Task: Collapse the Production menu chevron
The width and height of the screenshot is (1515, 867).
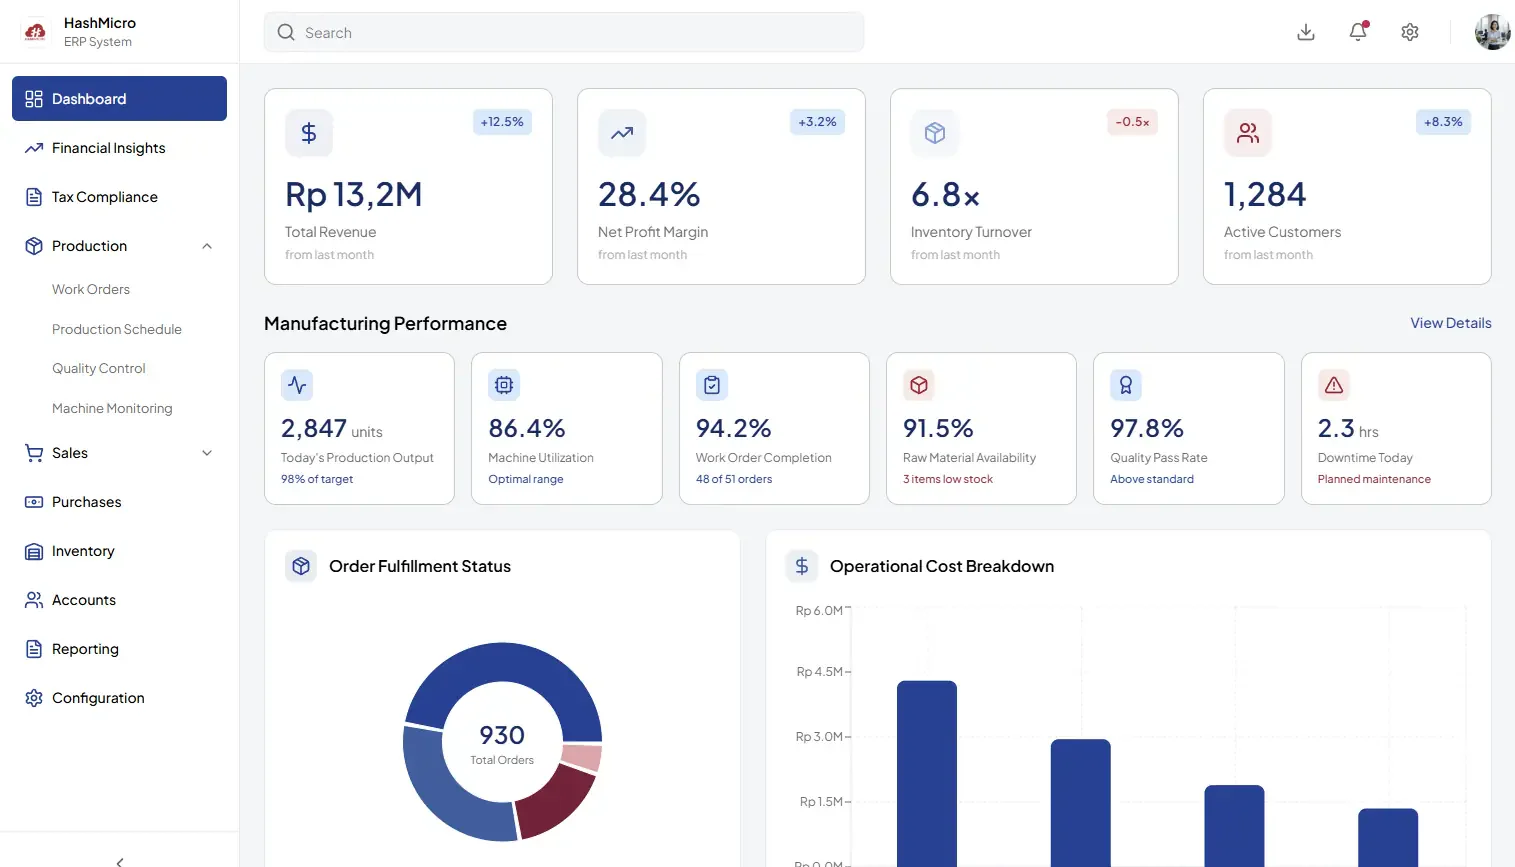Action: (207, 246)
